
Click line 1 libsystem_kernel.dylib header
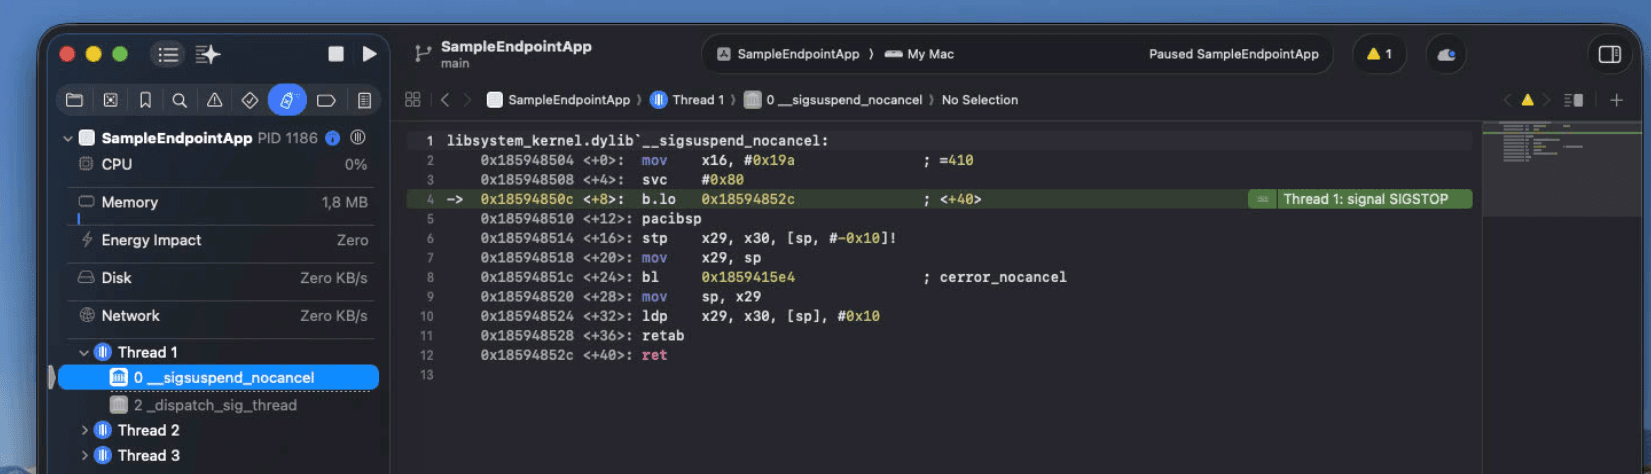[637, 141]
